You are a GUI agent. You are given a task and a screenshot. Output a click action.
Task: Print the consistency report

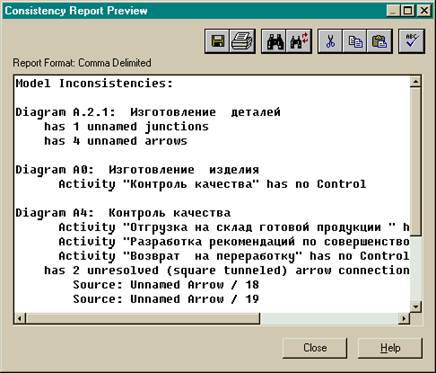(242, 41)
